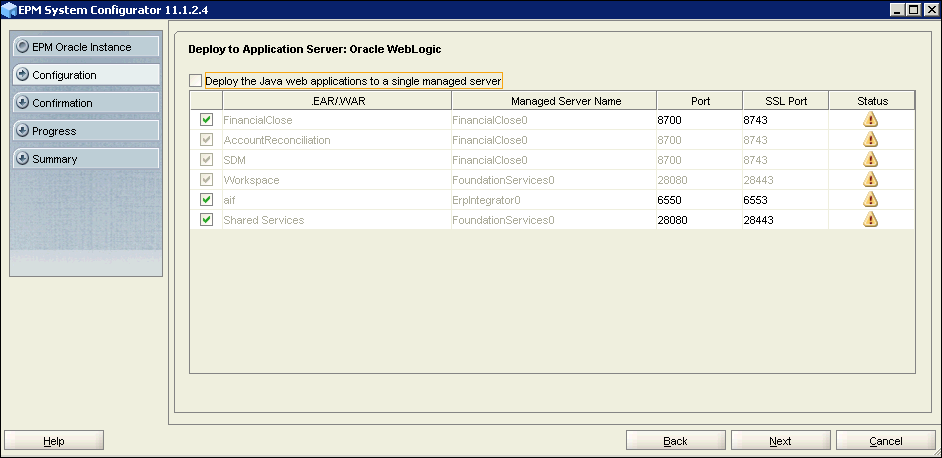
Task: Click the Summary step arrow icon
Action: (23, 159)
